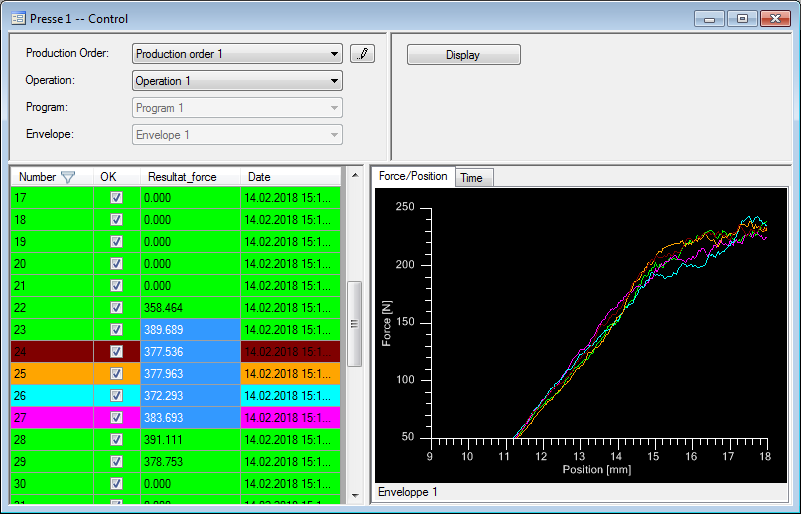Click the force value 372.293

click(190, 395)
